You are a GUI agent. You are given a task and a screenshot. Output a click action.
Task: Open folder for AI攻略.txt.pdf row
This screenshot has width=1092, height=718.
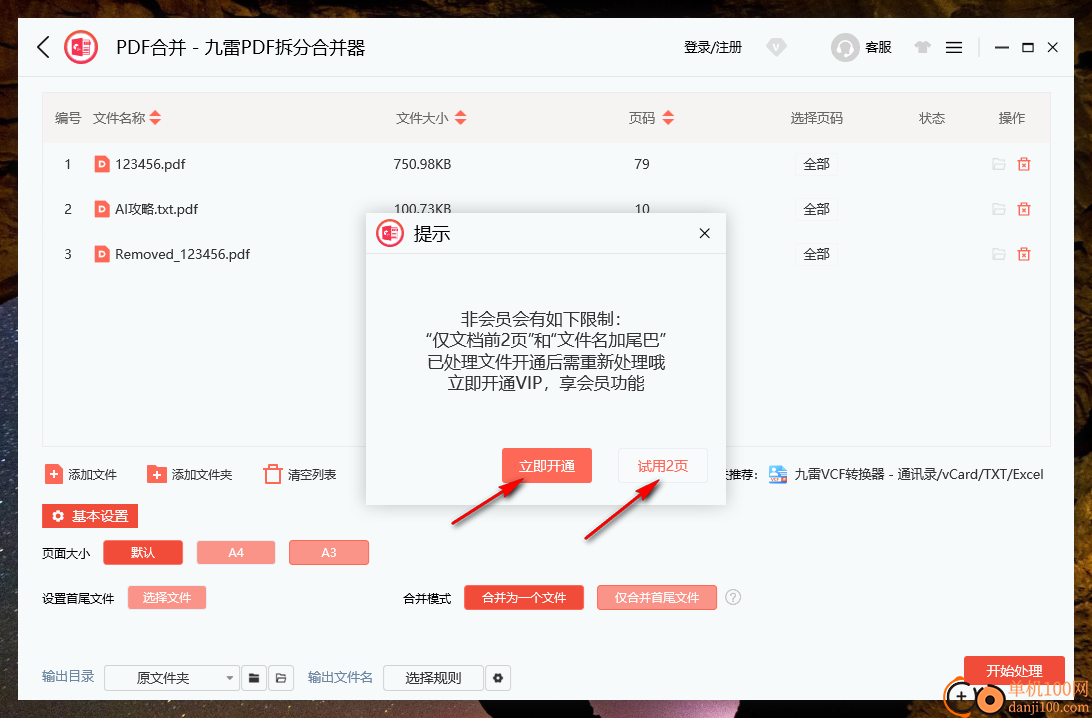tap(999, 209)
